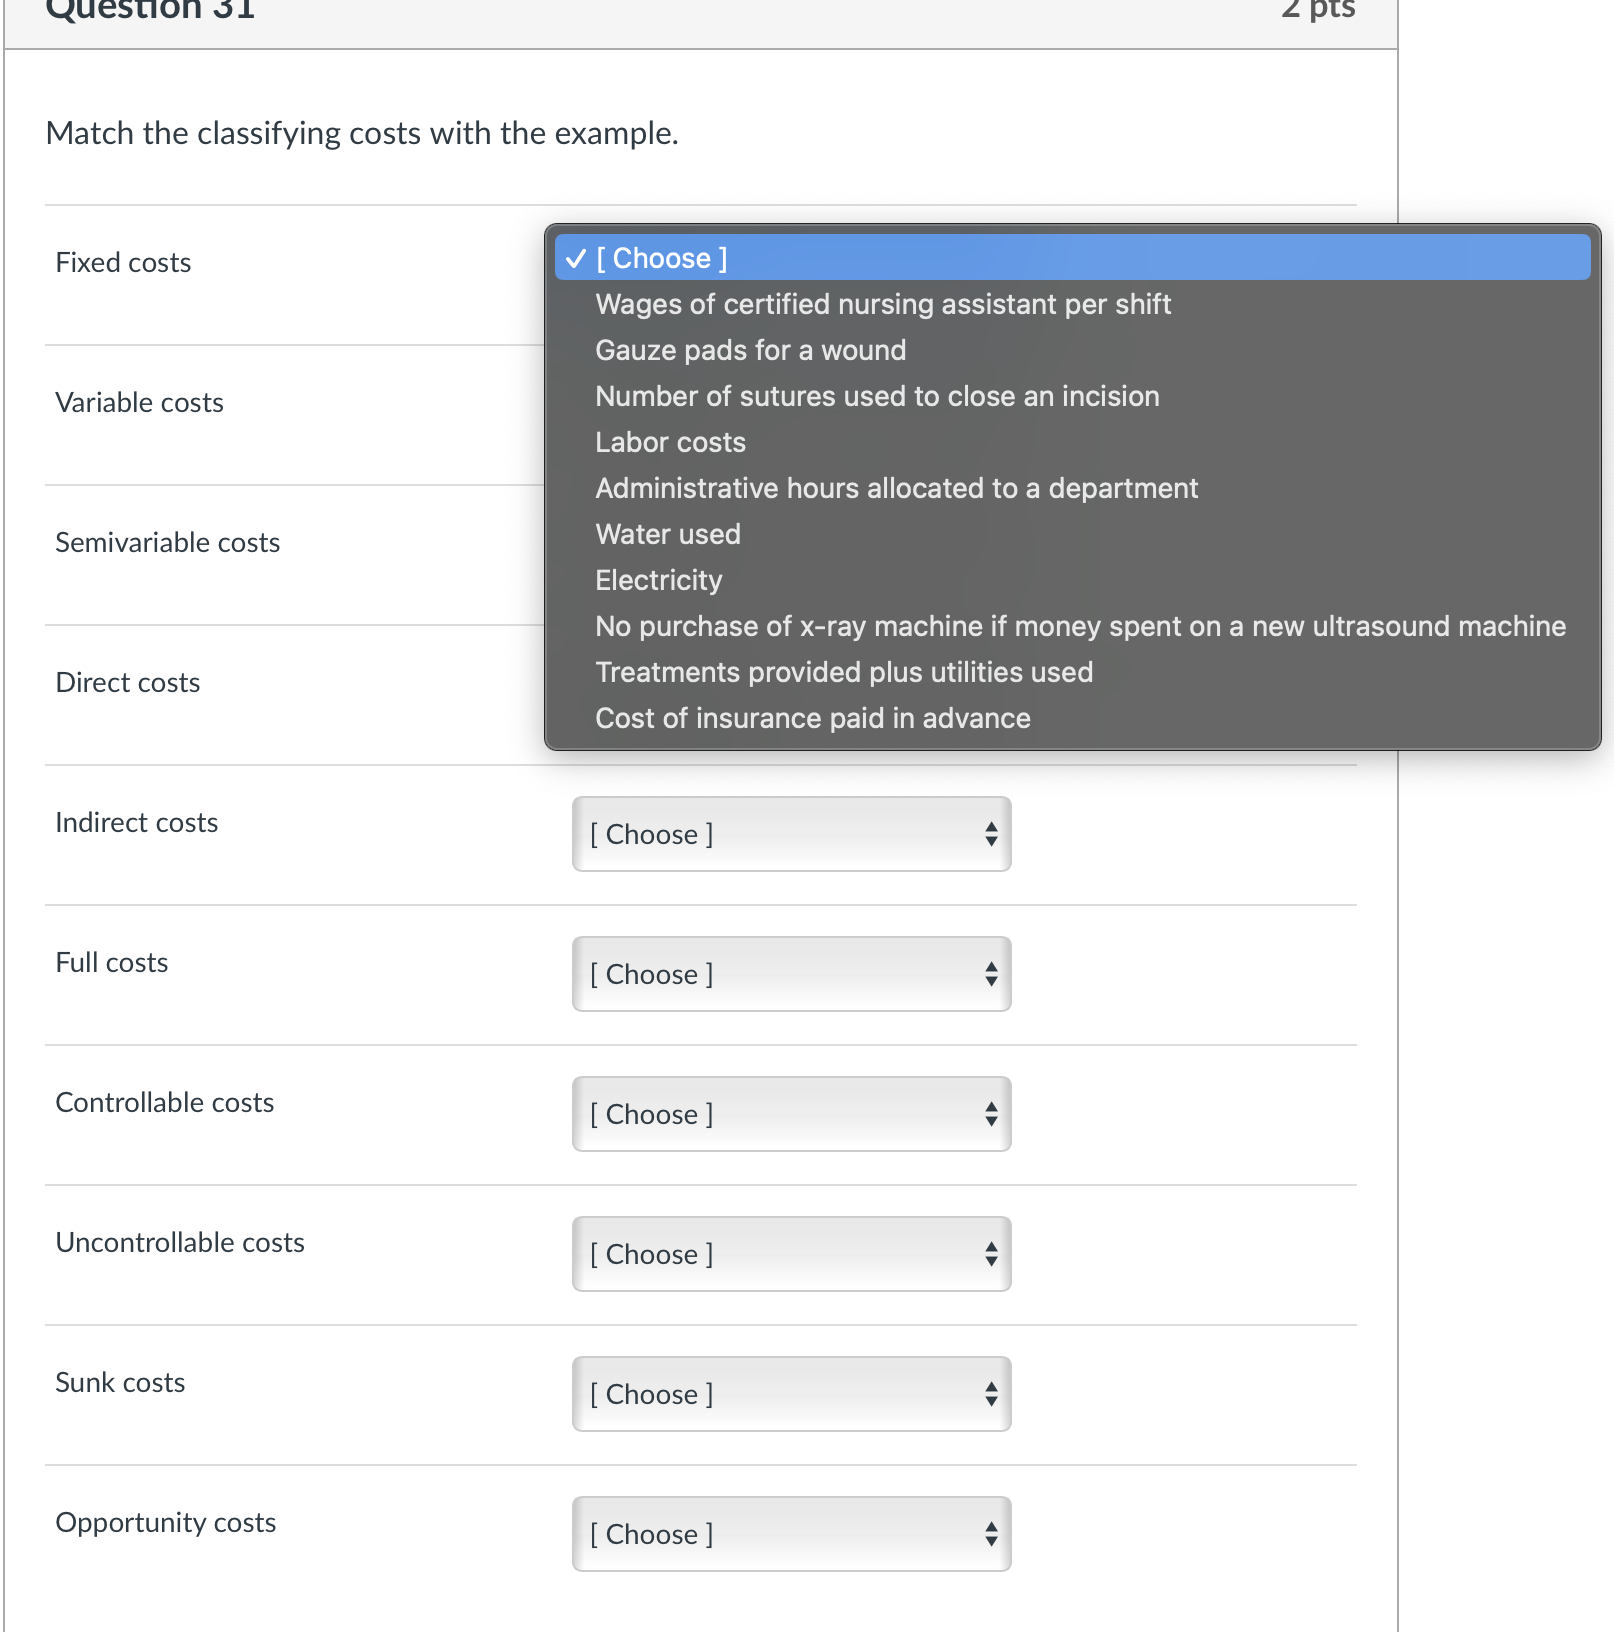Keep the checked "[ Choose ]" placeholder option
This screenshot has height=1632, width=1614.
pos(660,258)
